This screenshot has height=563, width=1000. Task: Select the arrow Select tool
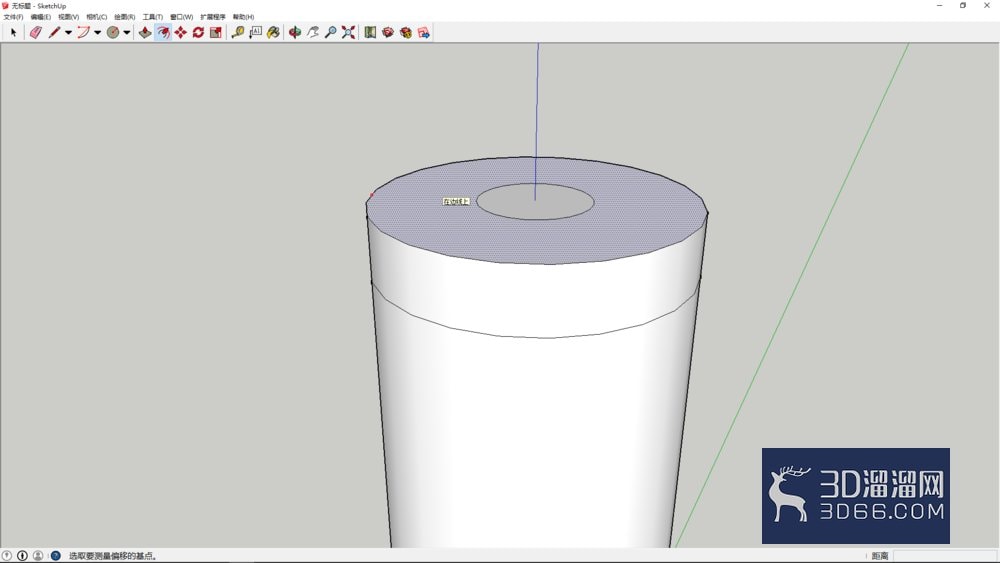tap(13, 32)
